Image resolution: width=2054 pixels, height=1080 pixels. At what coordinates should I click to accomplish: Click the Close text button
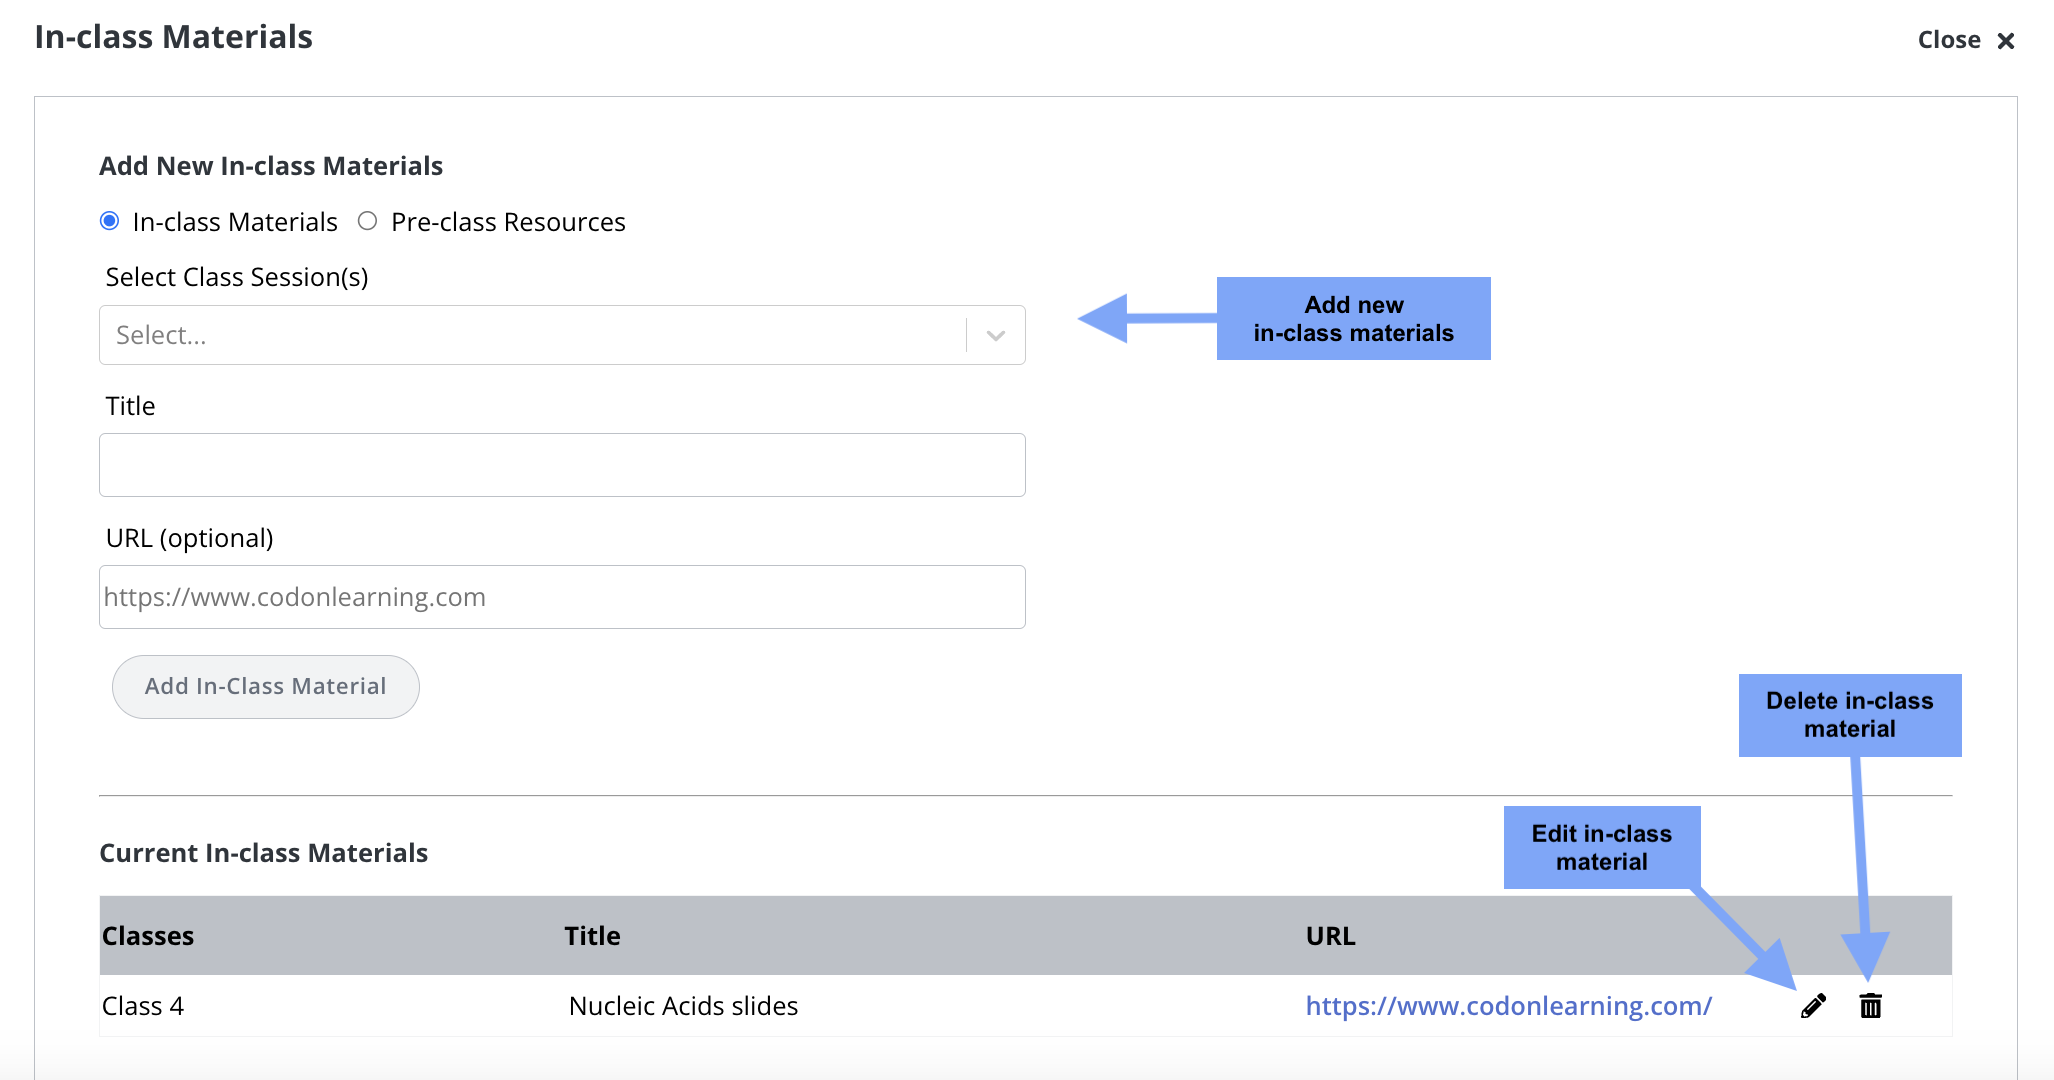(1948, 40)
